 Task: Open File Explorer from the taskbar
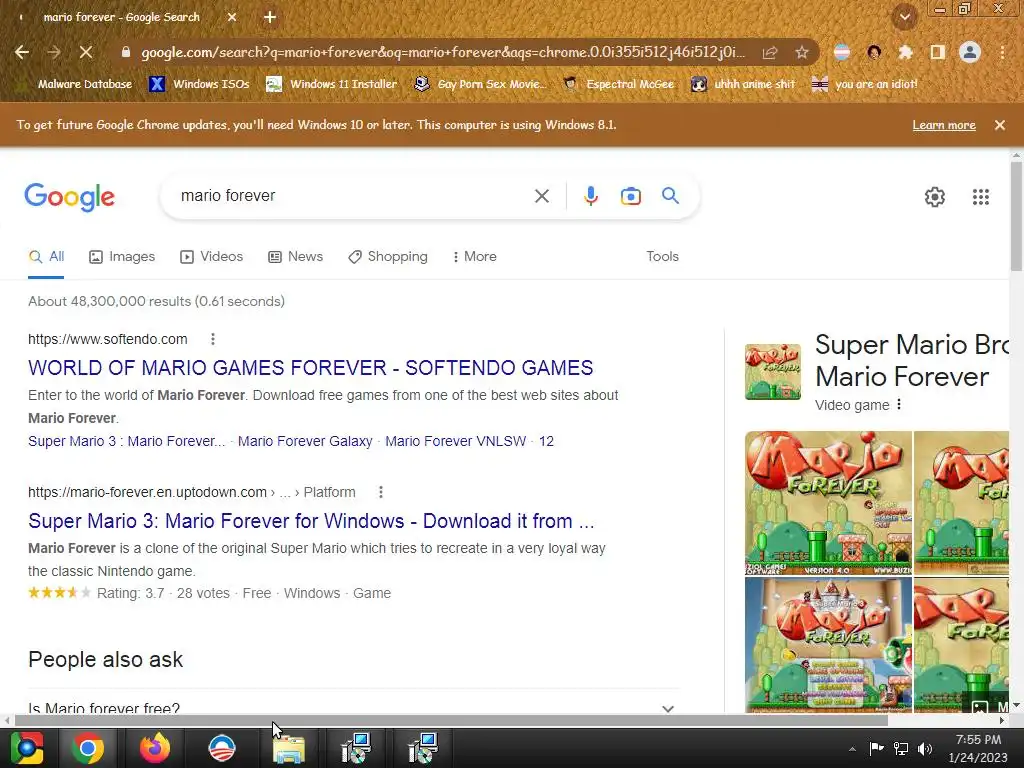pos(288,748)
